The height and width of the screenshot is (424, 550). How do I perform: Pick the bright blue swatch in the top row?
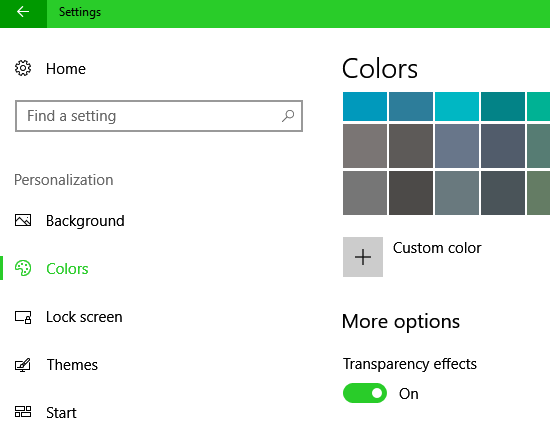[365, 106]
